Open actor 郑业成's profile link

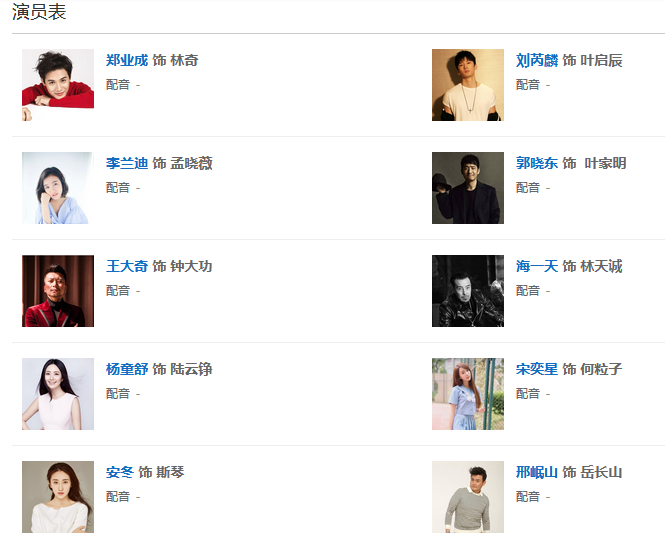(127, 61)
